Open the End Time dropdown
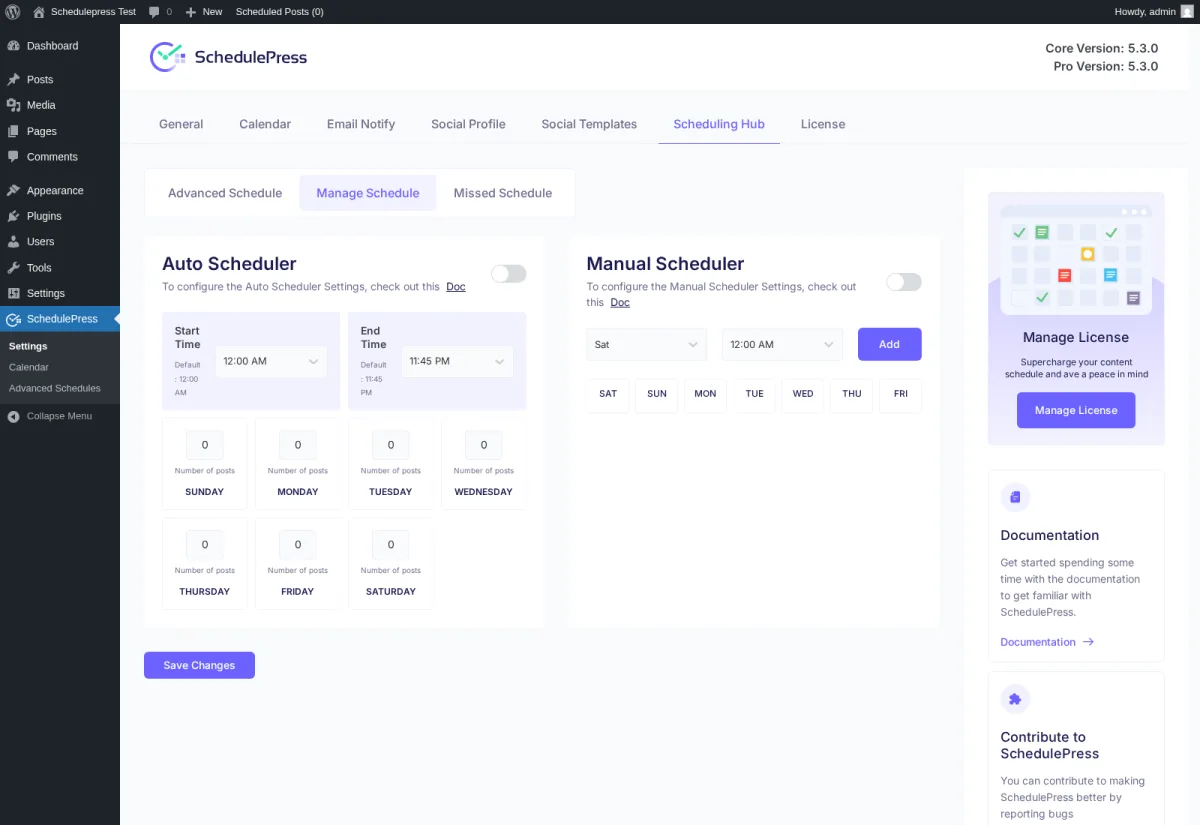The image size is (1200, 825). (x=457, y=361)
